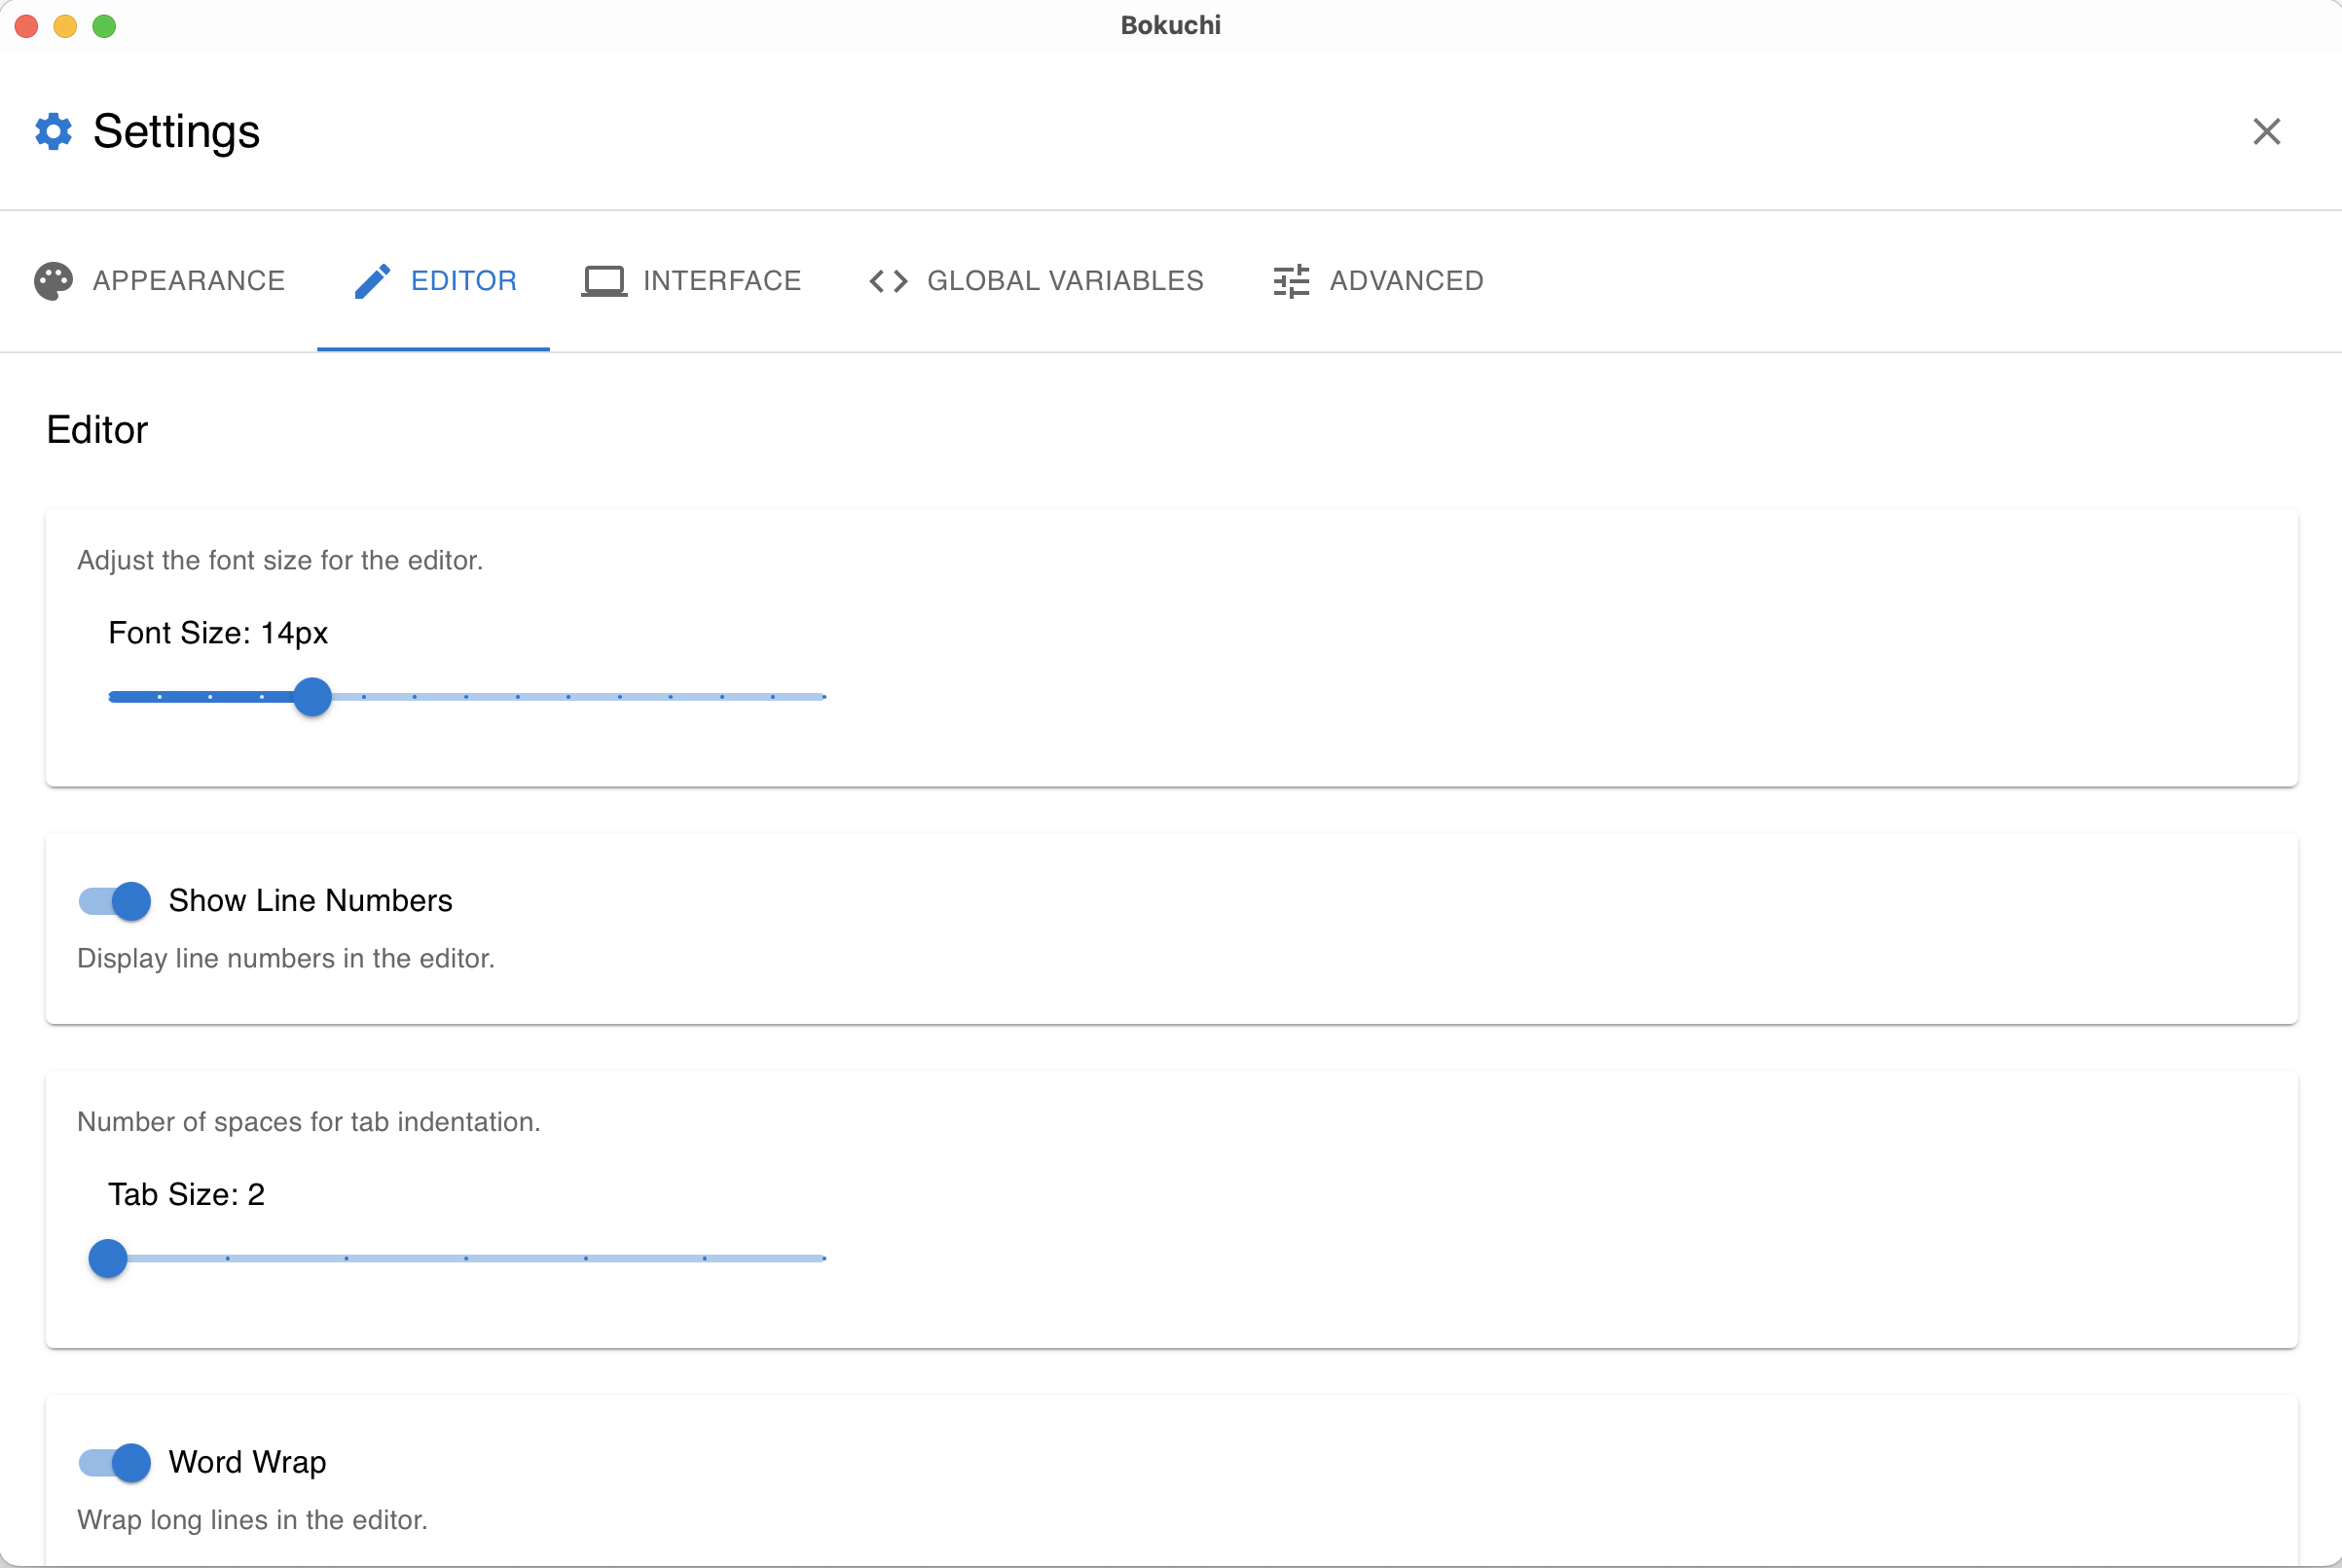Click the code brackets icon for Global Variables

point(887,280)
